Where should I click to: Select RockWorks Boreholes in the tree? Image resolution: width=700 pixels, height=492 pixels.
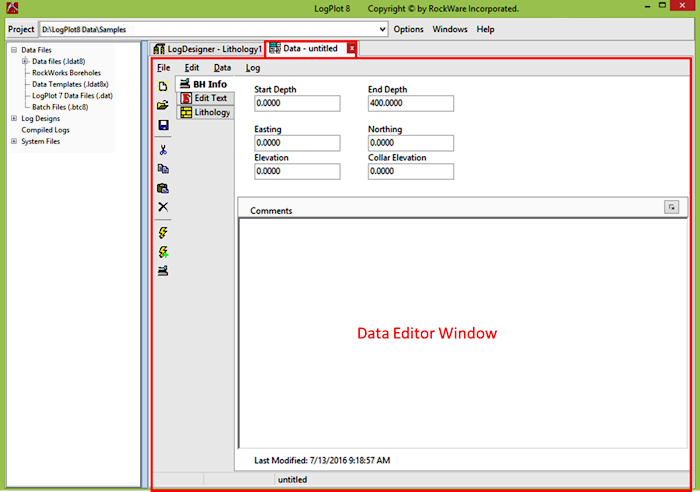point(66,73)
